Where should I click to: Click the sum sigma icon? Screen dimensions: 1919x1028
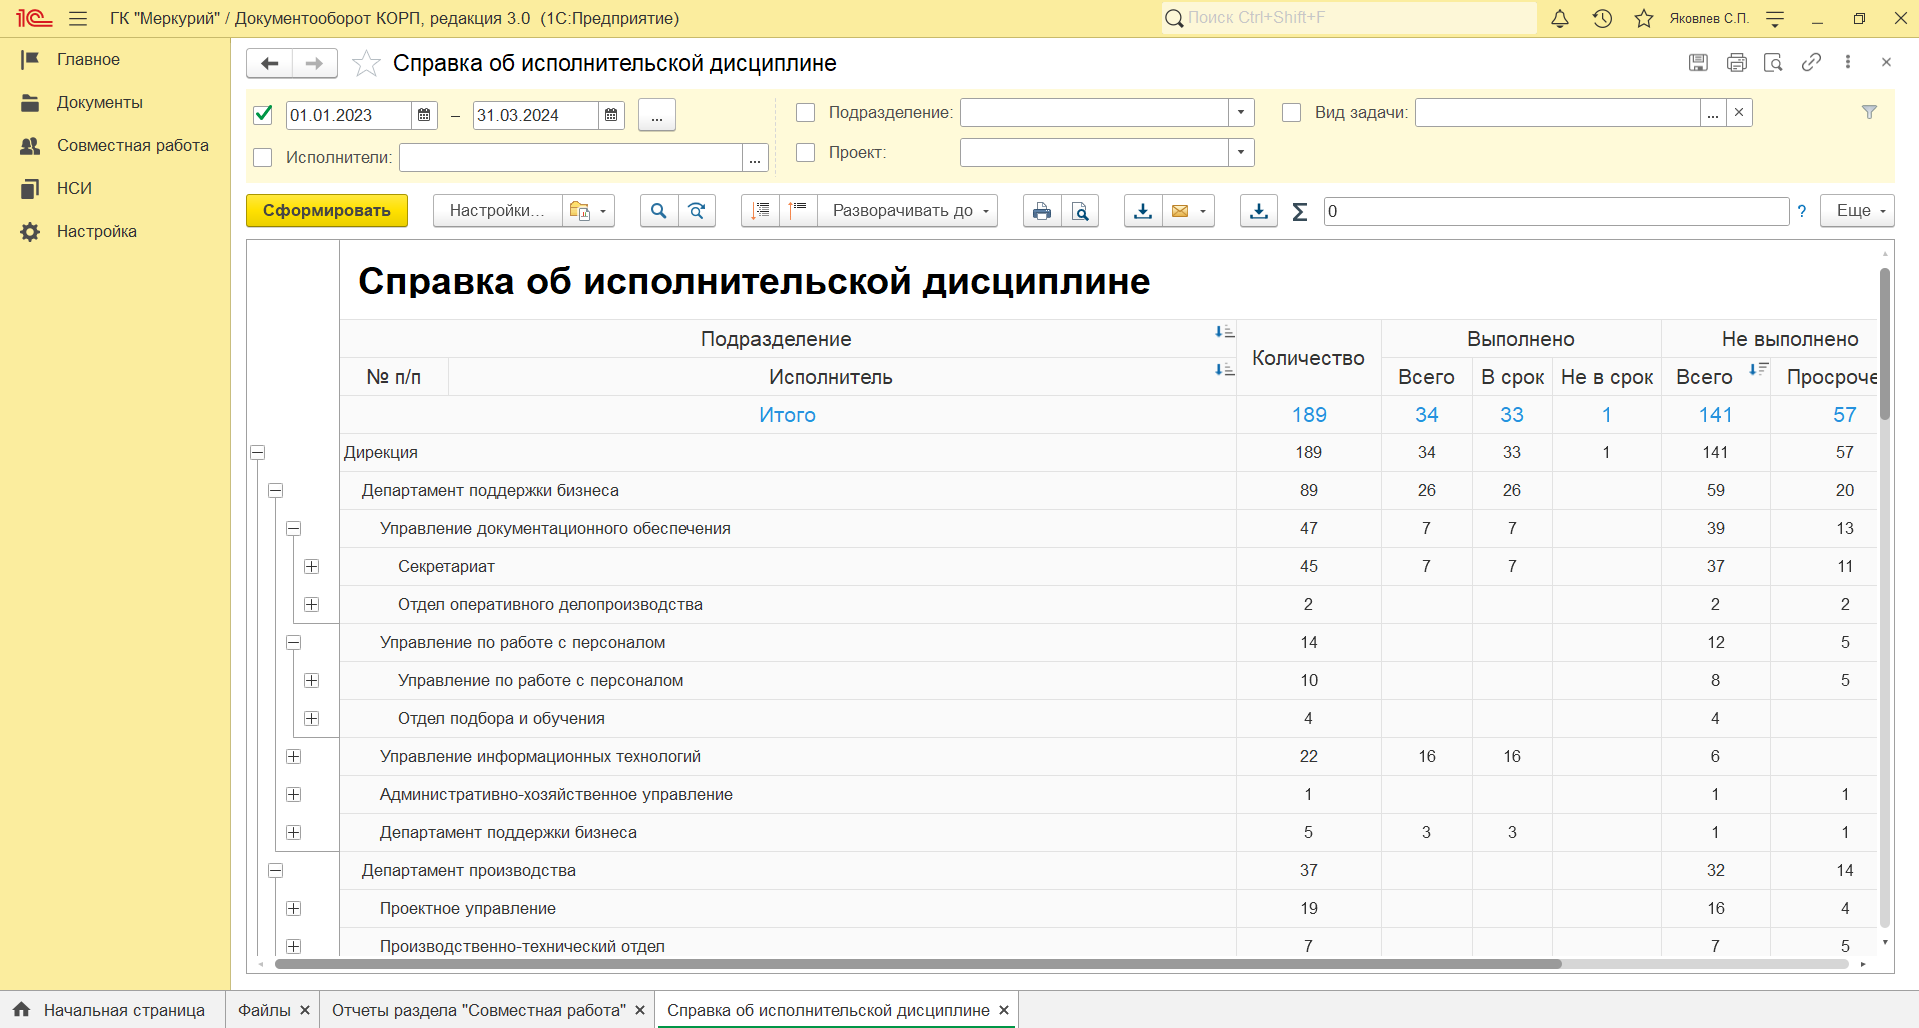1300,211
